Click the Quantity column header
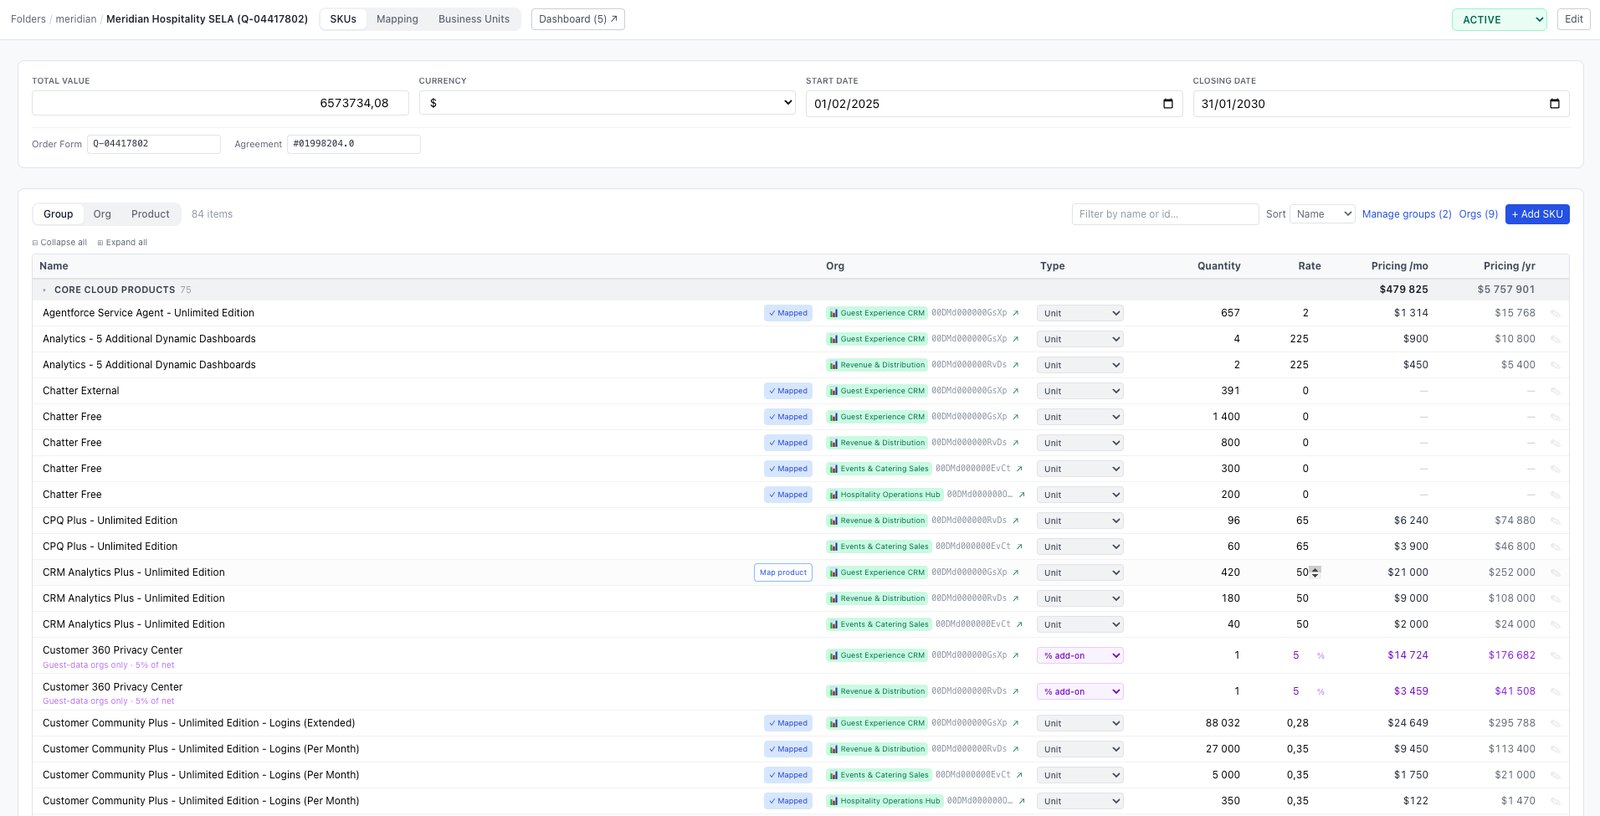 point(1219,266)
